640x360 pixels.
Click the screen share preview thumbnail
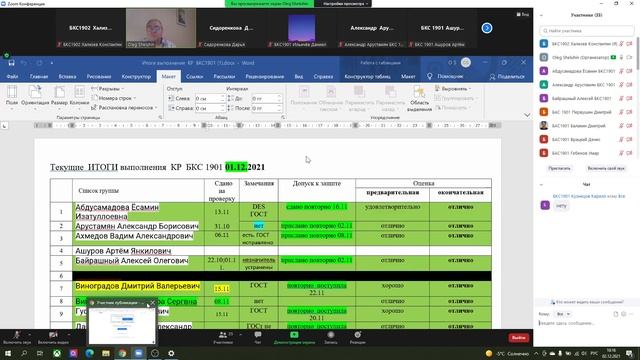122,326
